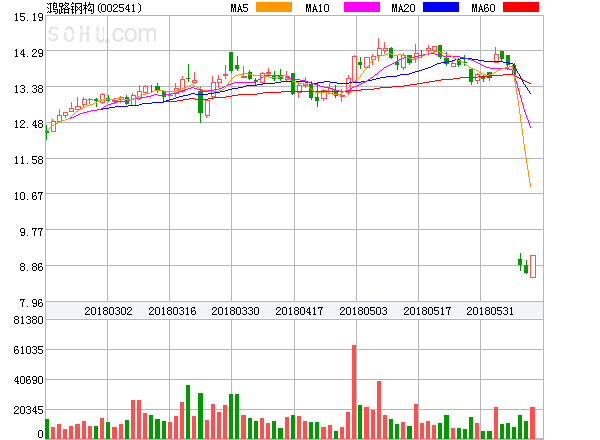Image resolution: width=600 pixels, height=440 pixels.
Task: Click the 13.38 price axis label
Action: click(29, 89)
